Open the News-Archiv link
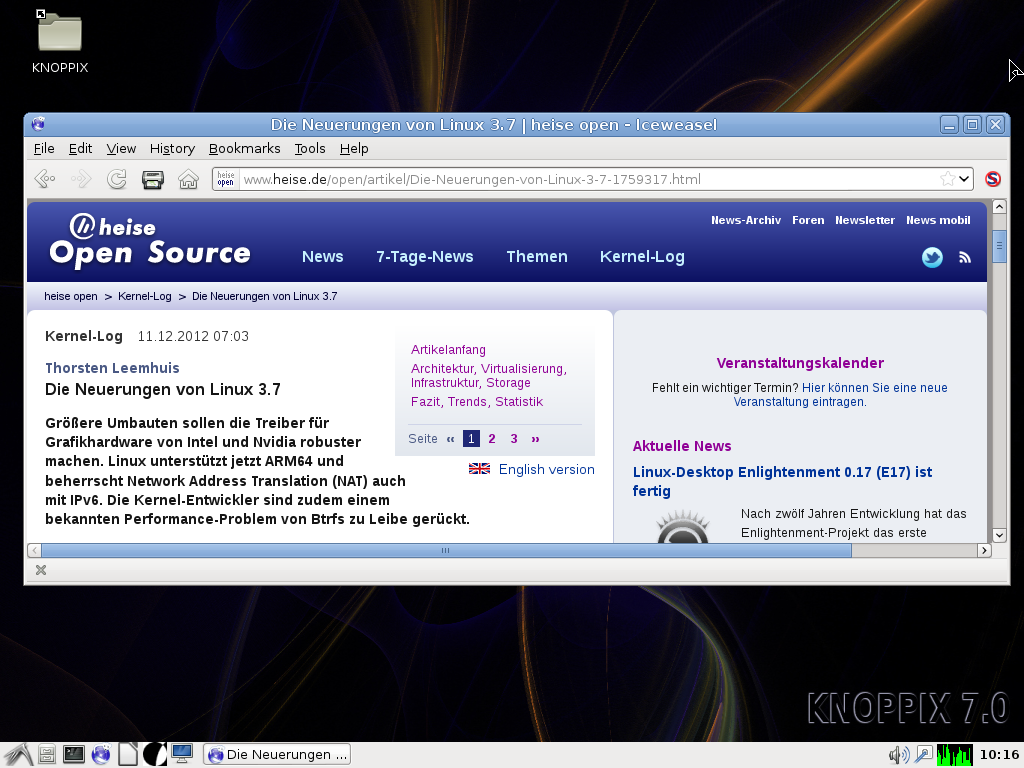Viewport: 1024px width, 768px height. pyautogui.click(x=746, y=220)
